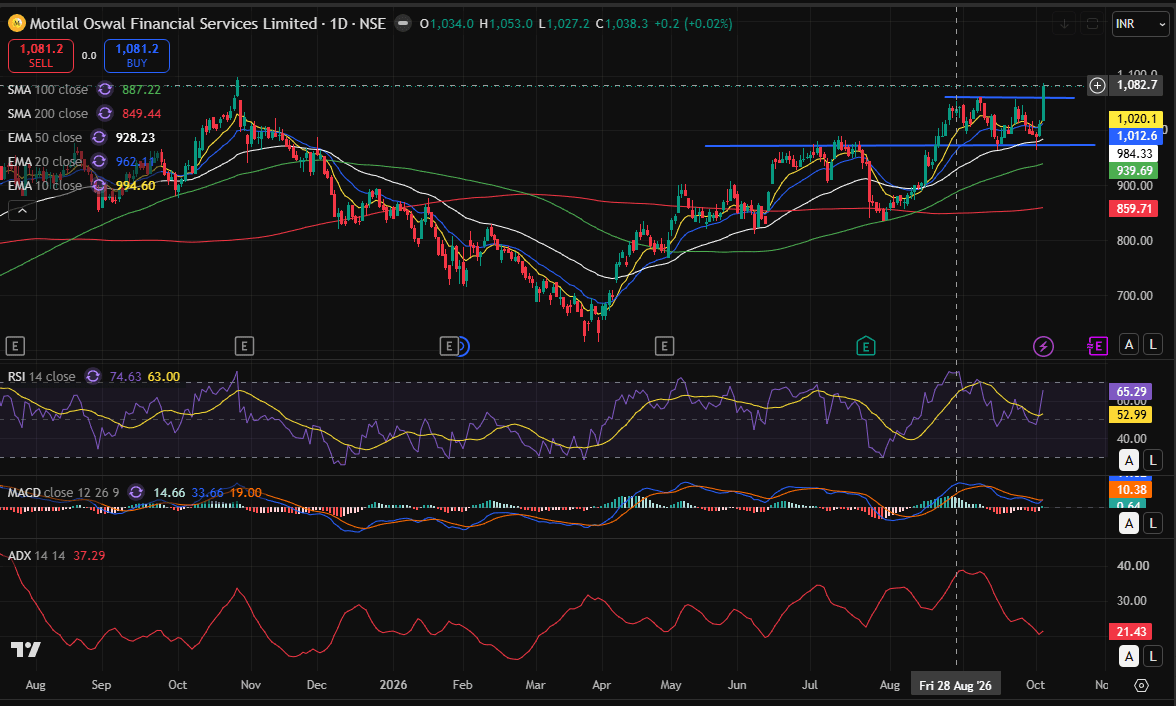Screen dimensions: 1176x706
Task: Click the TradingView logo
Action: tap(26, 650)
